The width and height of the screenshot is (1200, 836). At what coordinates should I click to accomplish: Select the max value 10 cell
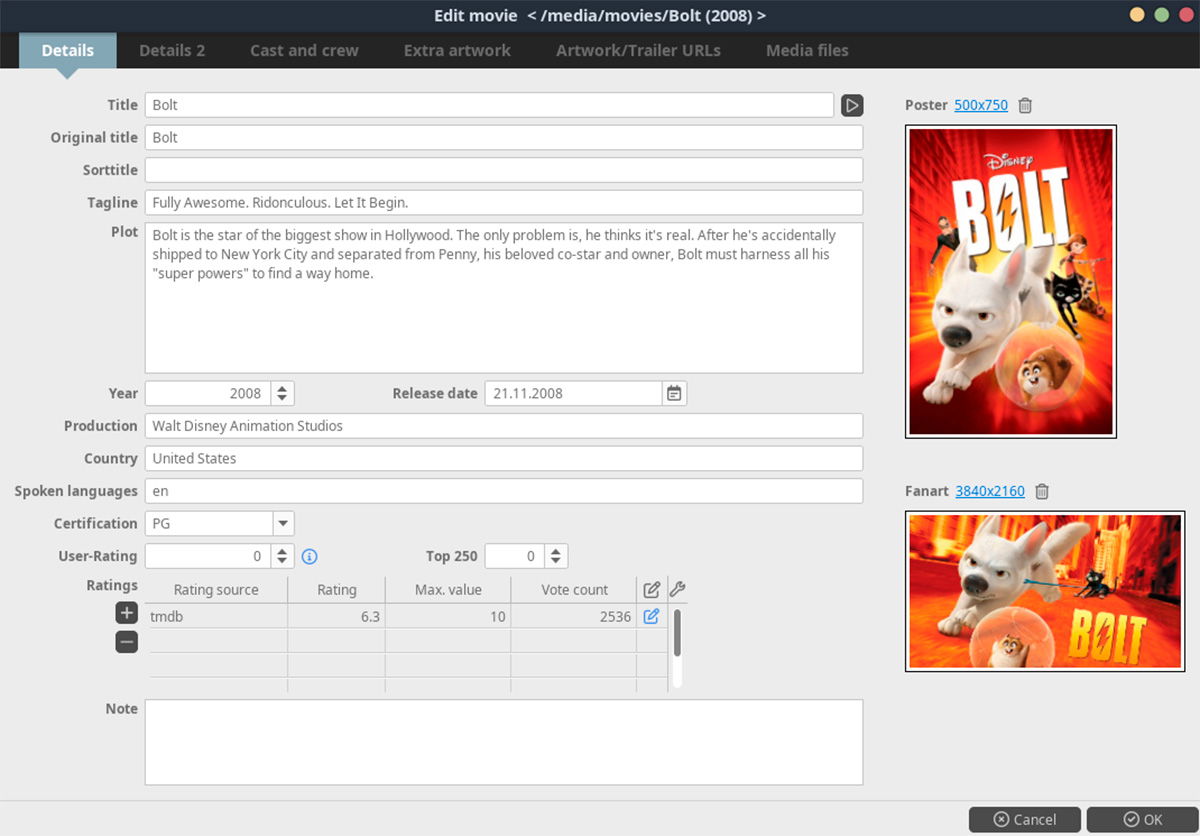click(448, 616)
